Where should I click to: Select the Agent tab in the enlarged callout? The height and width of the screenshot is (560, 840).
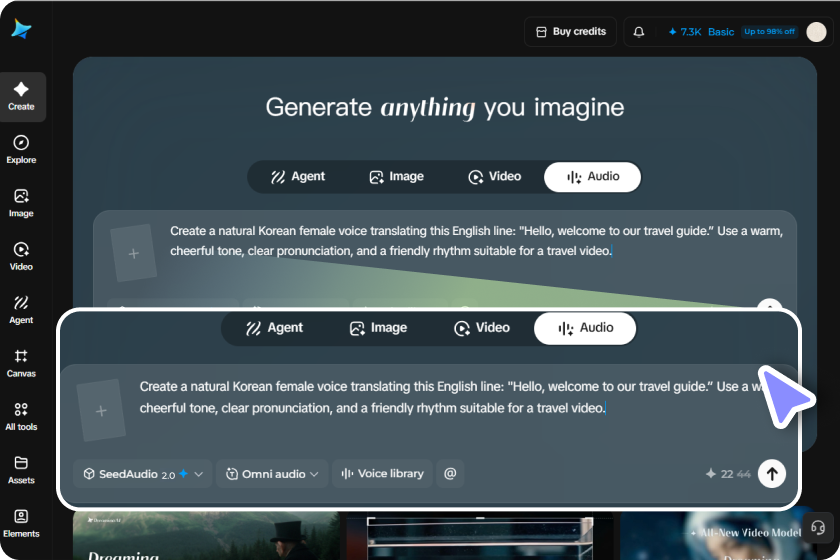tap(274, 328)
